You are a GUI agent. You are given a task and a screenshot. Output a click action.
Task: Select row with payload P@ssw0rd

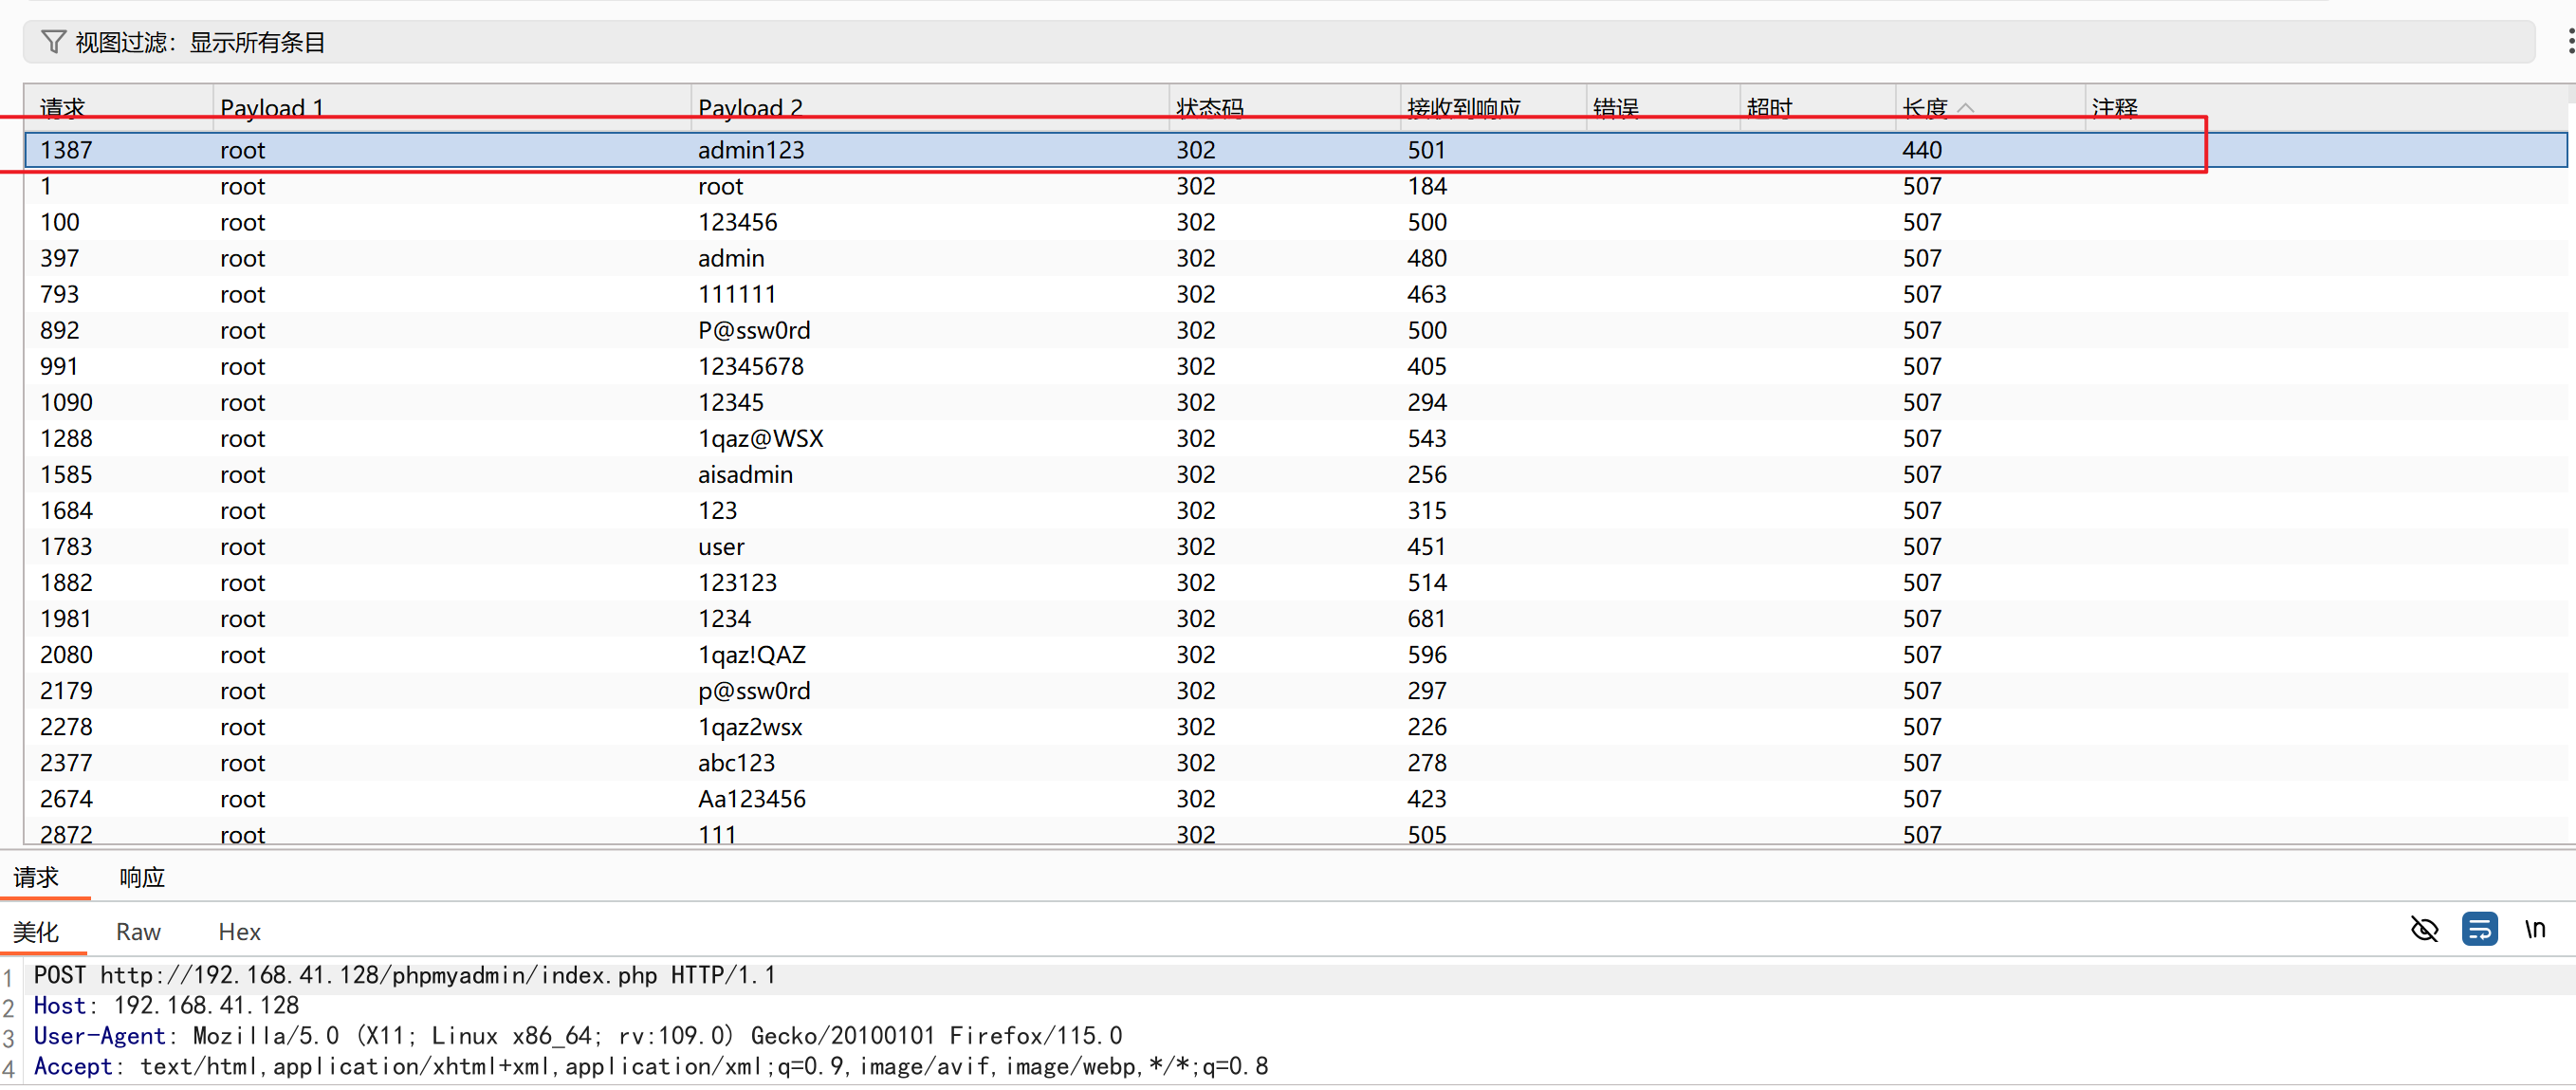click(754, 330)
